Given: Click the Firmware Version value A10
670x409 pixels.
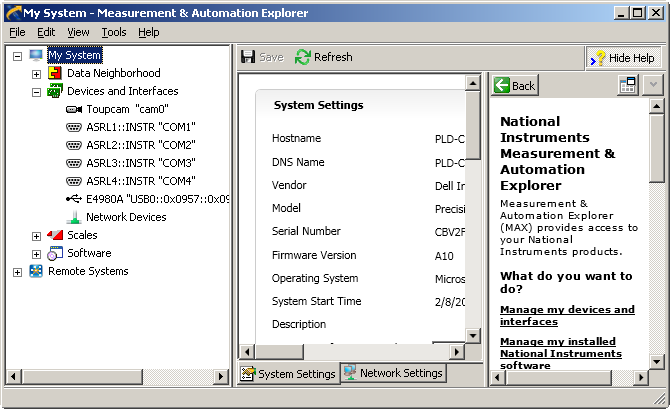Looking at the screenshot, I should pos(444,256).
